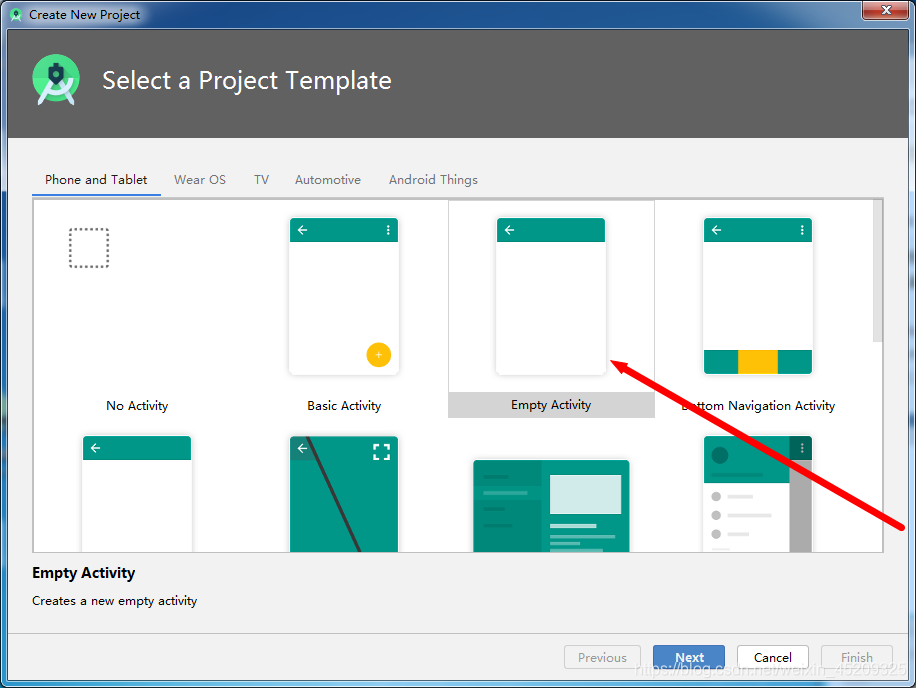Click the Basic Activity label

[x=344, y=405]
